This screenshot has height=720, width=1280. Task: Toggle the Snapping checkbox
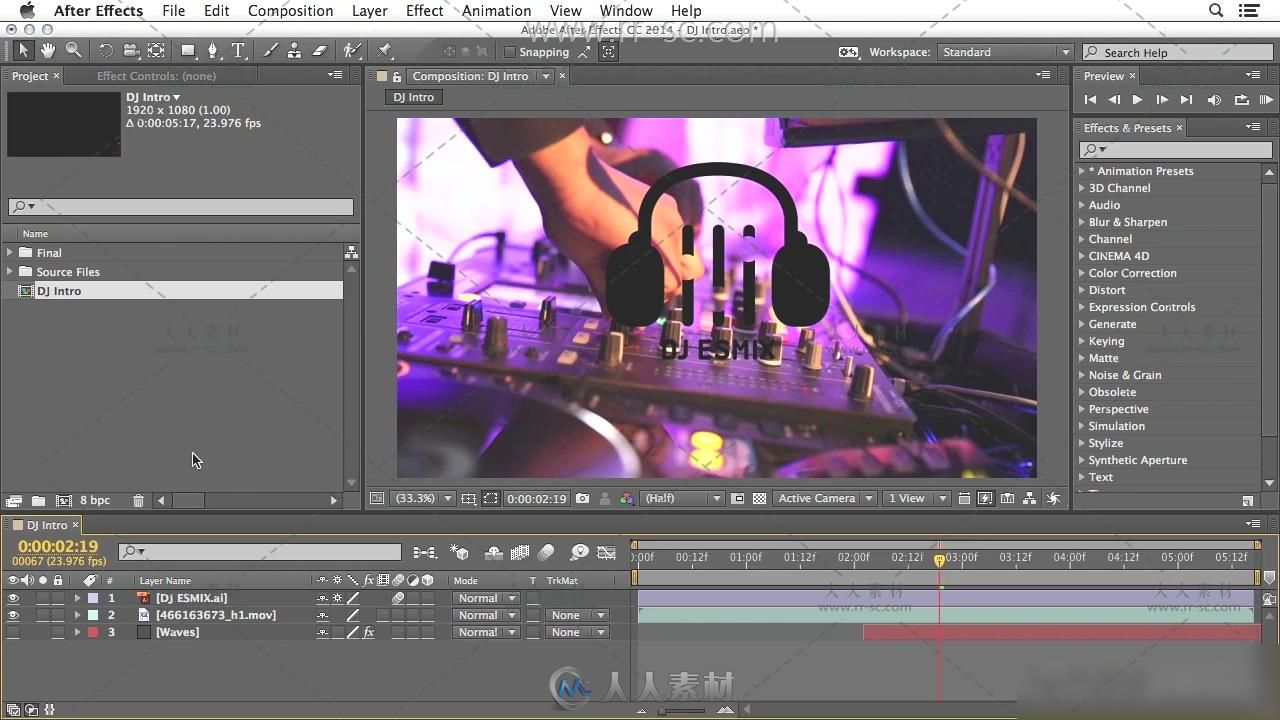click(x=509, y=52)
